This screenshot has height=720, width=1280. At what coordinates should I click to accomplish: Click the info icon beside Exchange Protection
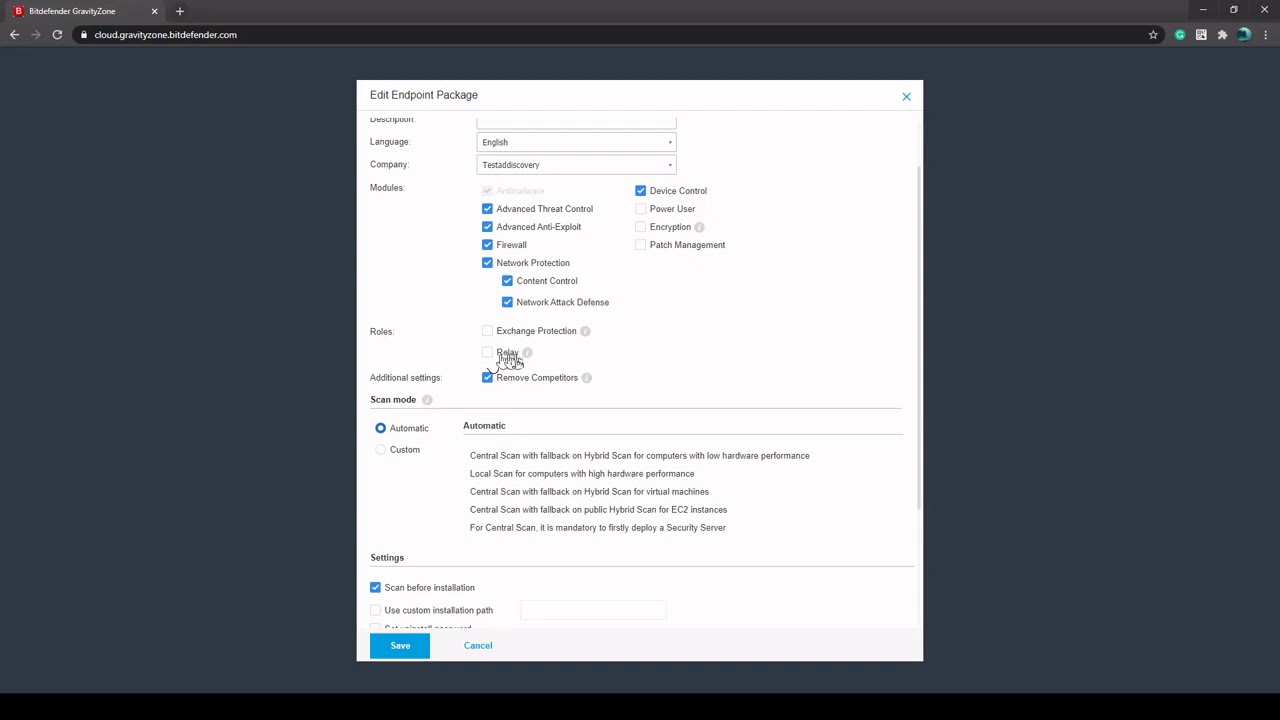pos(585,331)
